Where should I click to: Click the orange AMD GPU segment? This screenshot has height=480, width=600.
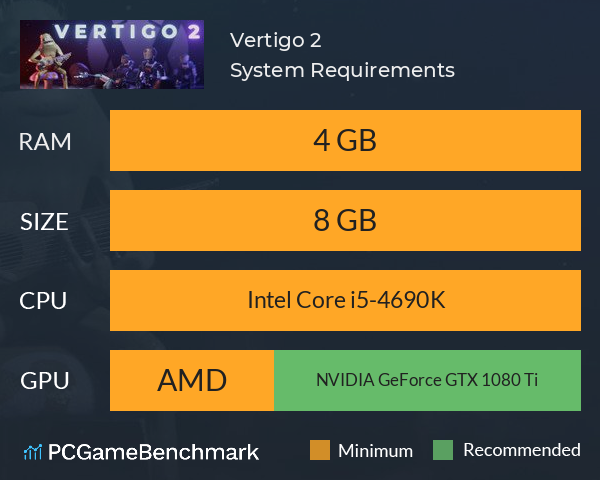point(192,380)
